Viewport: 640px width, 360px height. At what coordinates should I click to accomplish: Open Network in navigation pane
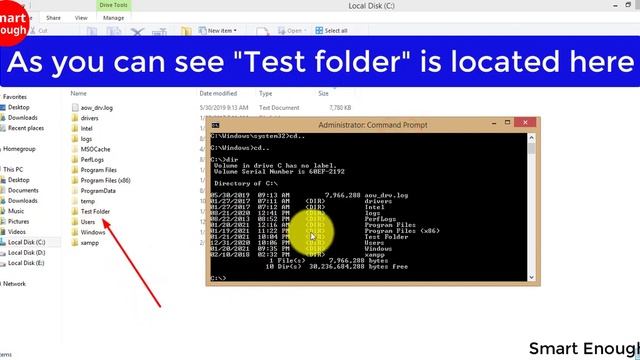14,284
